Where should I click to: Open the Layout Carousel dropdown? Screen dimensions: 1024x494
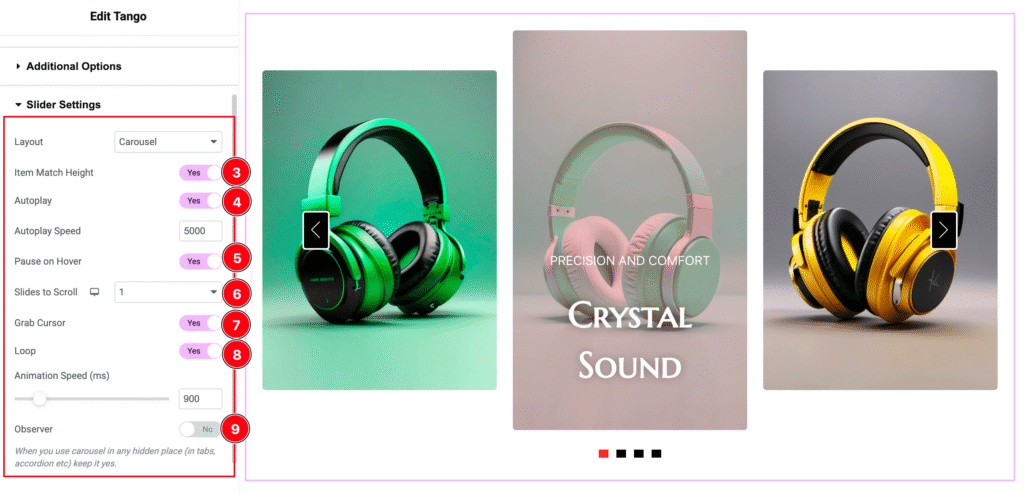[x=168, y=142]
